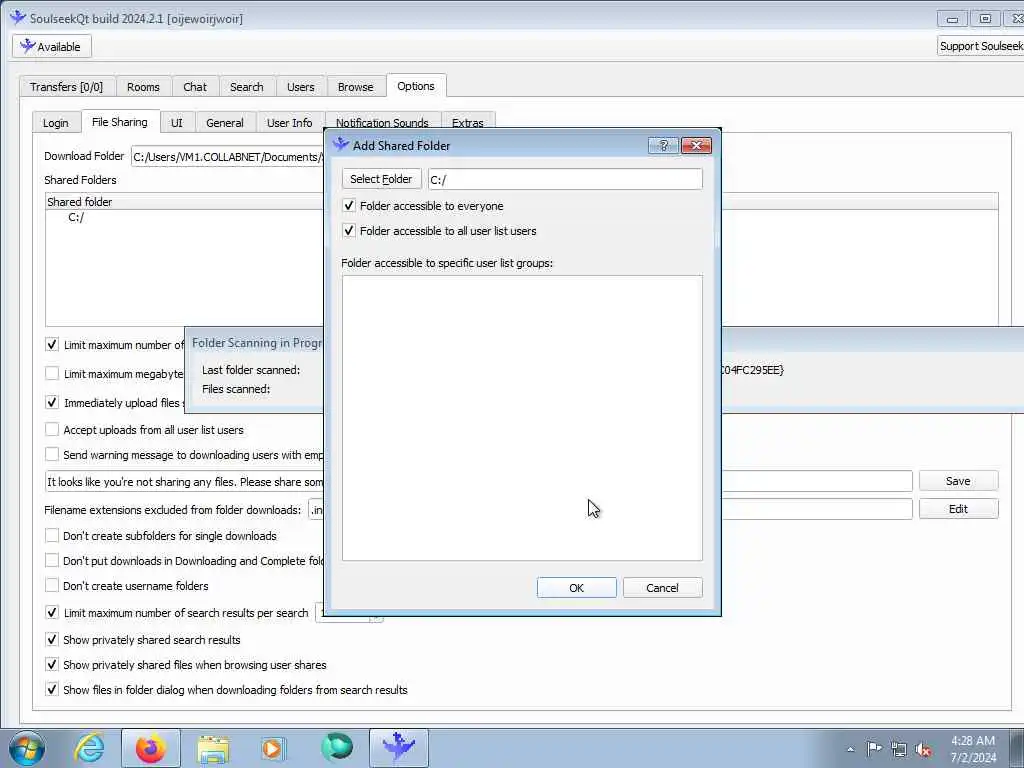Enable Send warning message to downloading users
The image size is (1024, 768).
pos(52,455)
